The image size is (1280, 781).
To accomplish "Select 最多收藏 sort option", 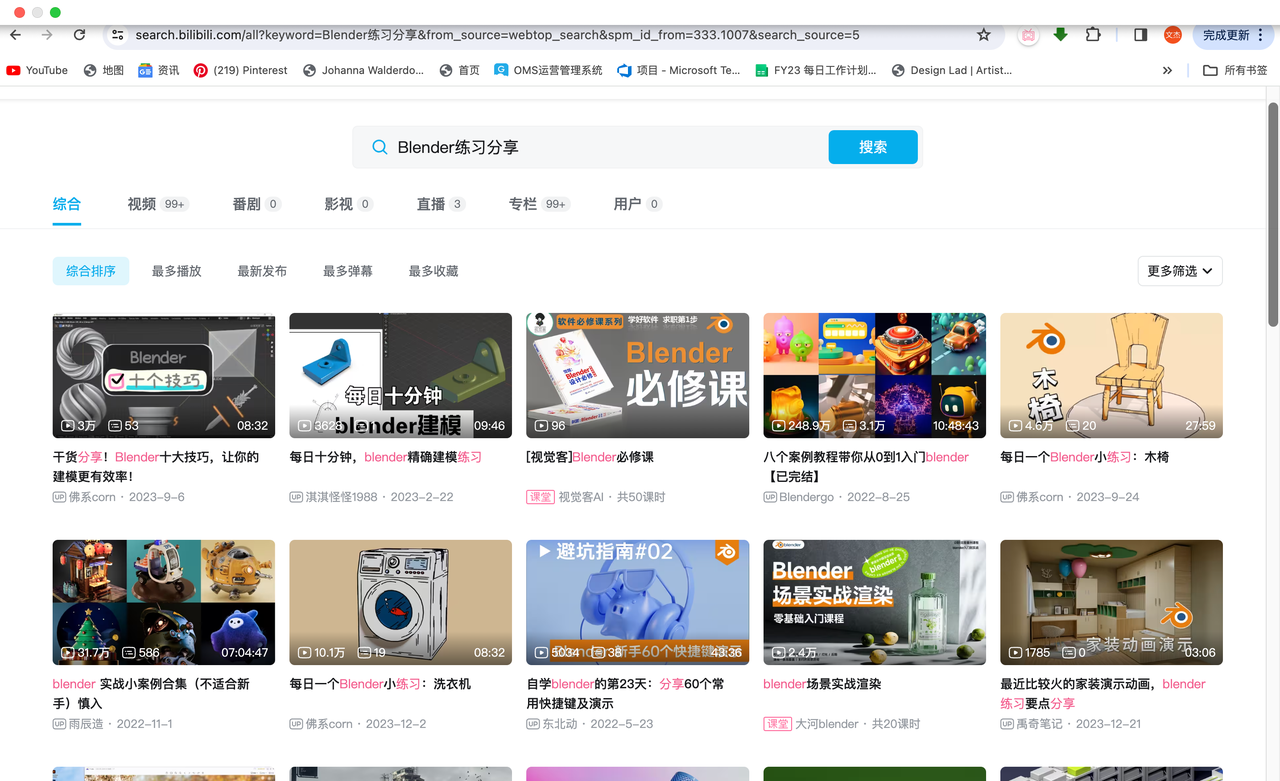I will click(x=434, y=271).
